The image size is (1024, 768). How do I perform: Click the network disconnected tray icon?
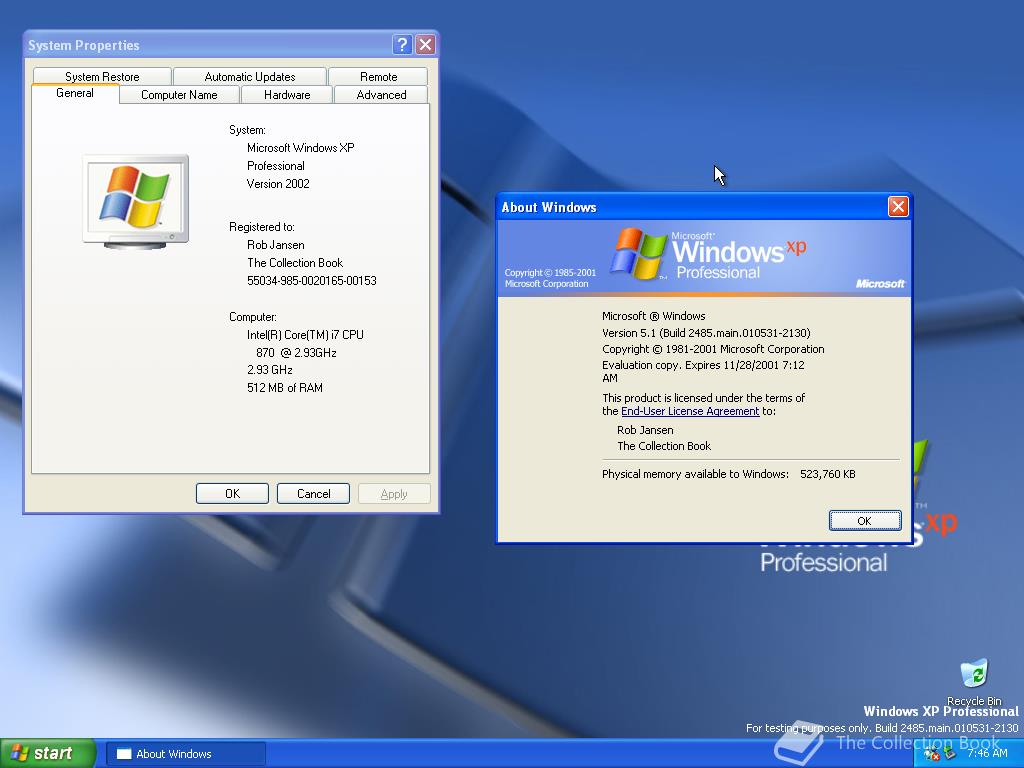pyautogui.click(x=932, y=754)
